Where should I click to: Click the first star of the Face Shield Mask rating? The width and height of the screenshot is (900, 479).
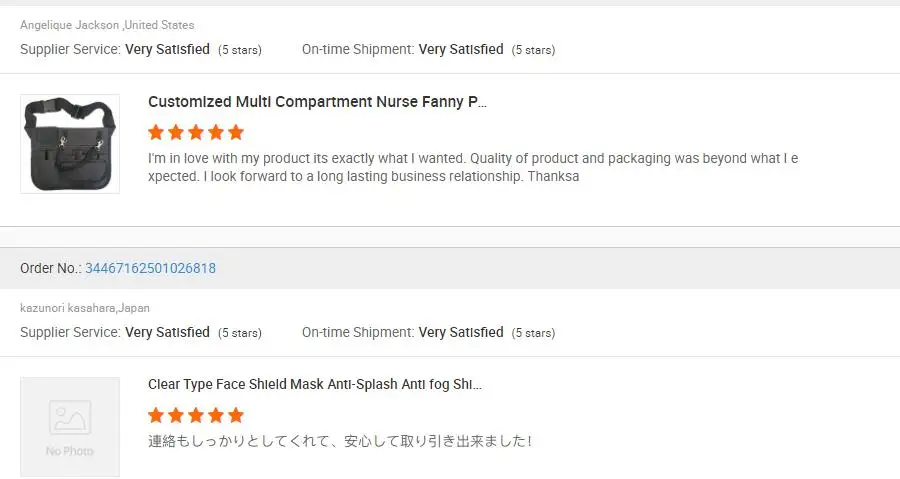(156, 415)
